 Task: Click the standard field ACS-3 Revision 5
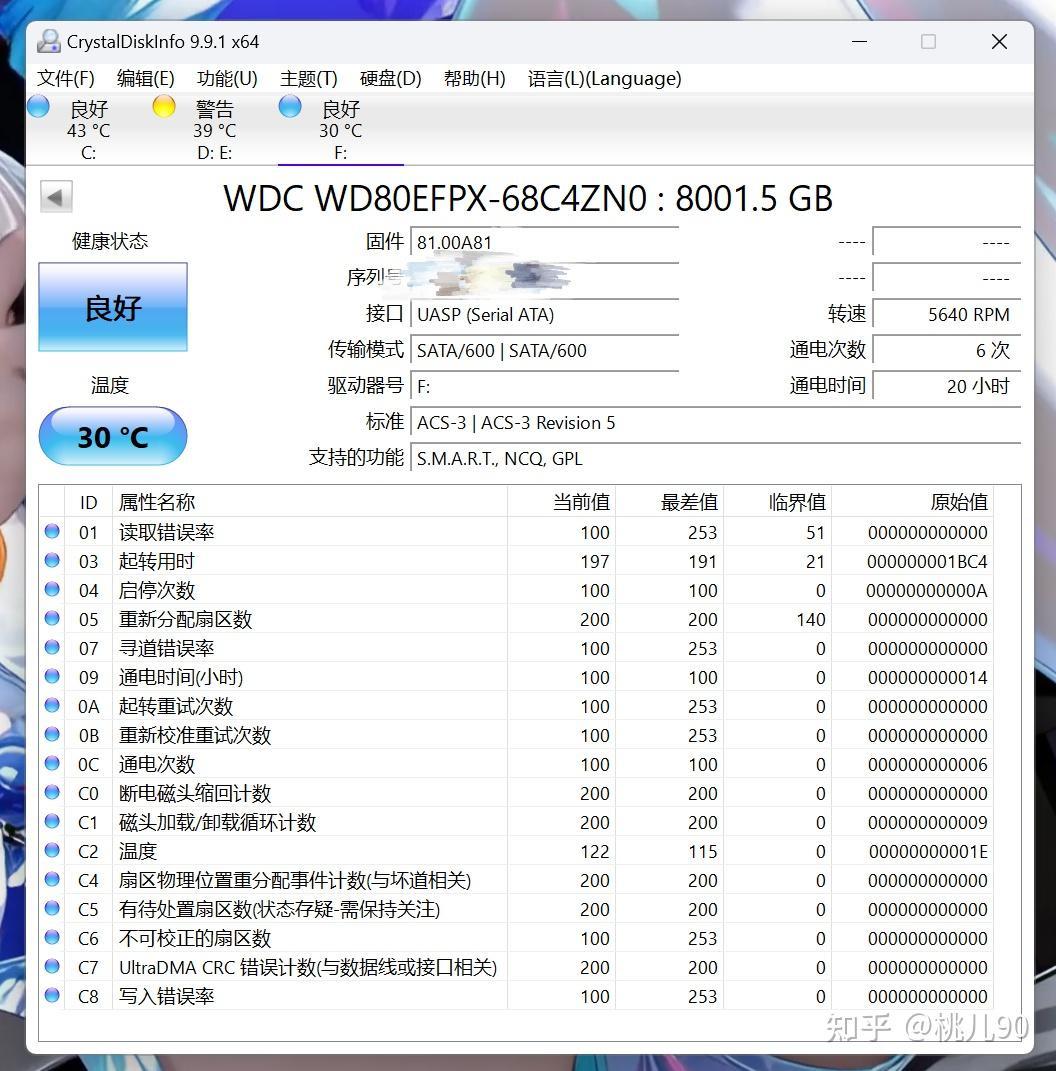(x=715, y=423)
